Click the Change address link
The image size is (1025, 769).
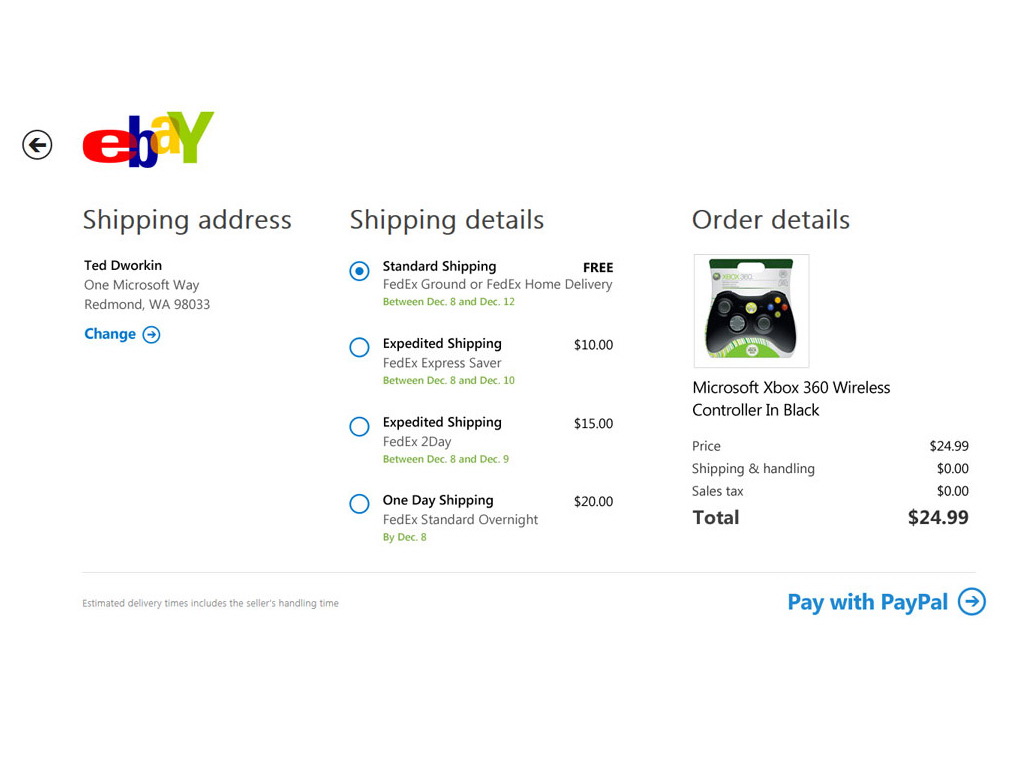[110, 334]
